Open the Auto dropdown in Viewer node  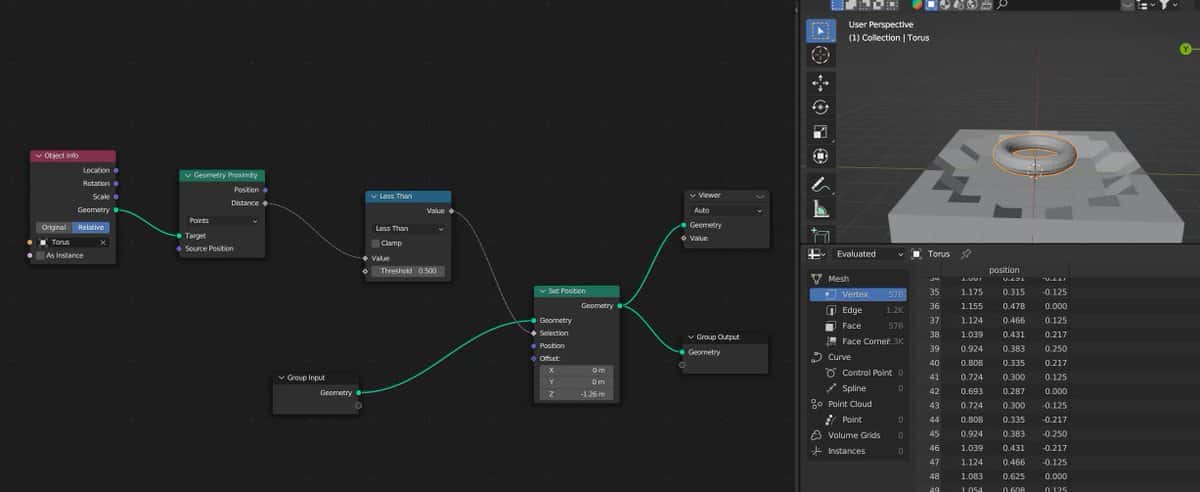point(727,211)
